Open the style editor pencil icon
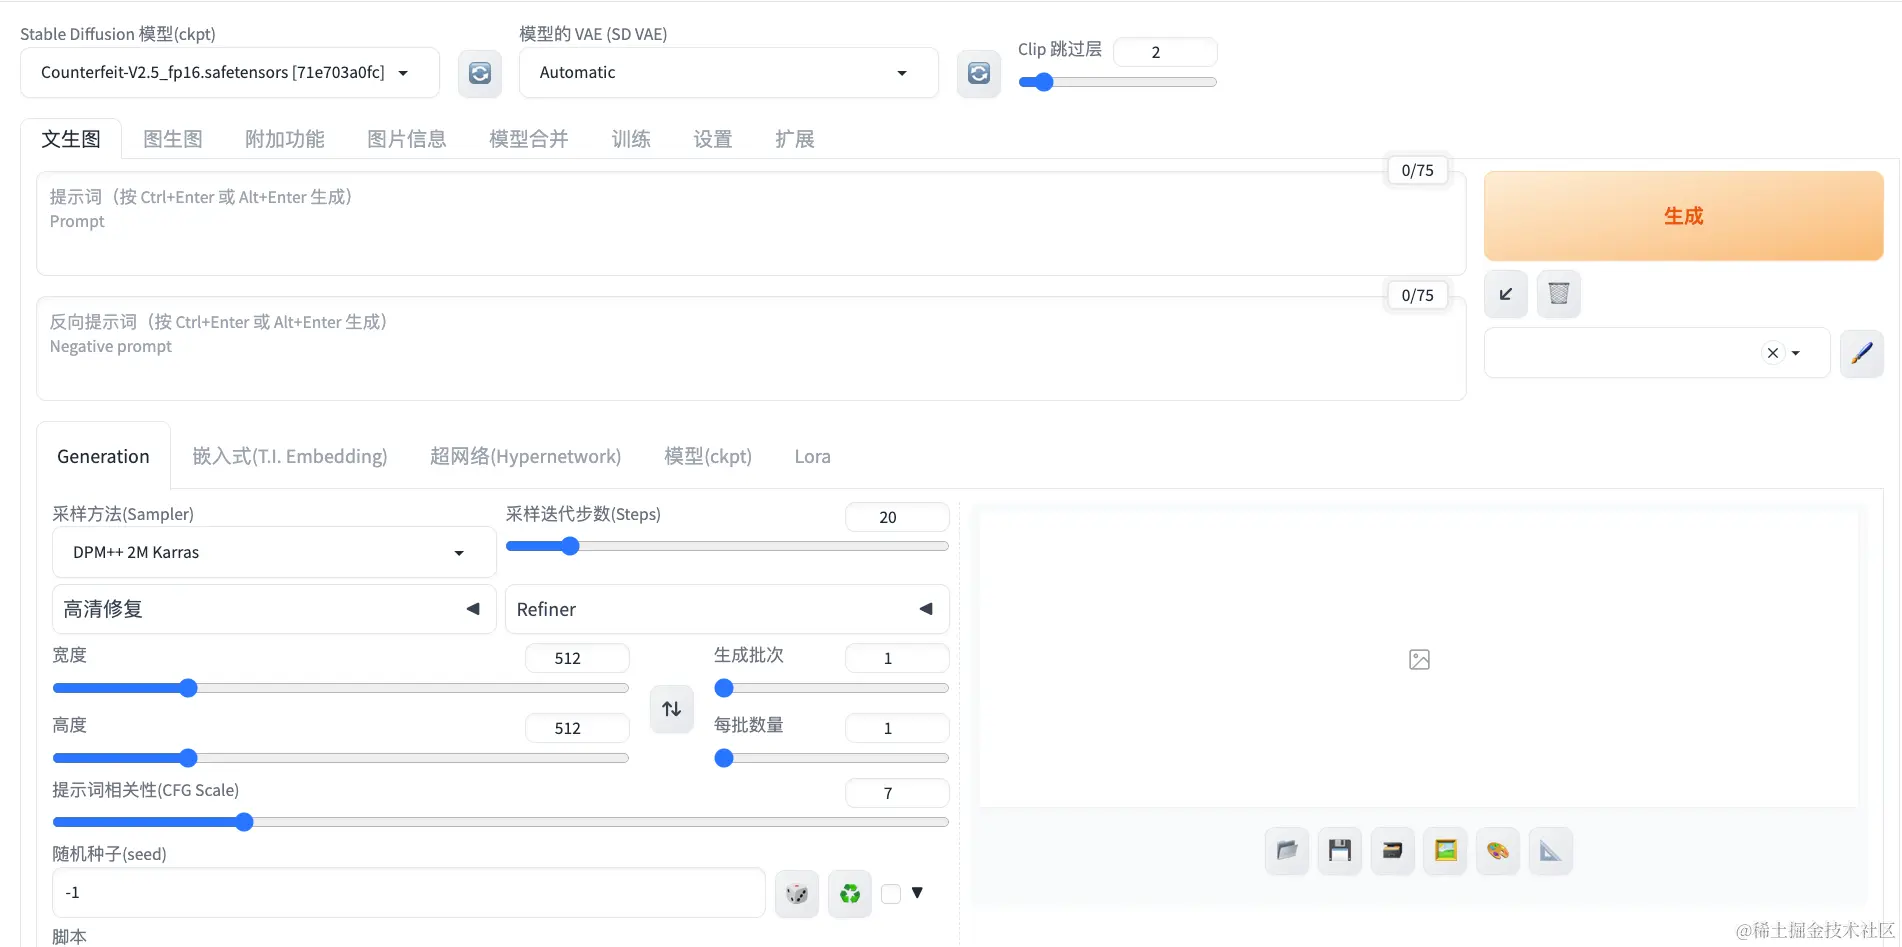Viewport: 1902px width, 947px height. click(x=1862, y=353)
